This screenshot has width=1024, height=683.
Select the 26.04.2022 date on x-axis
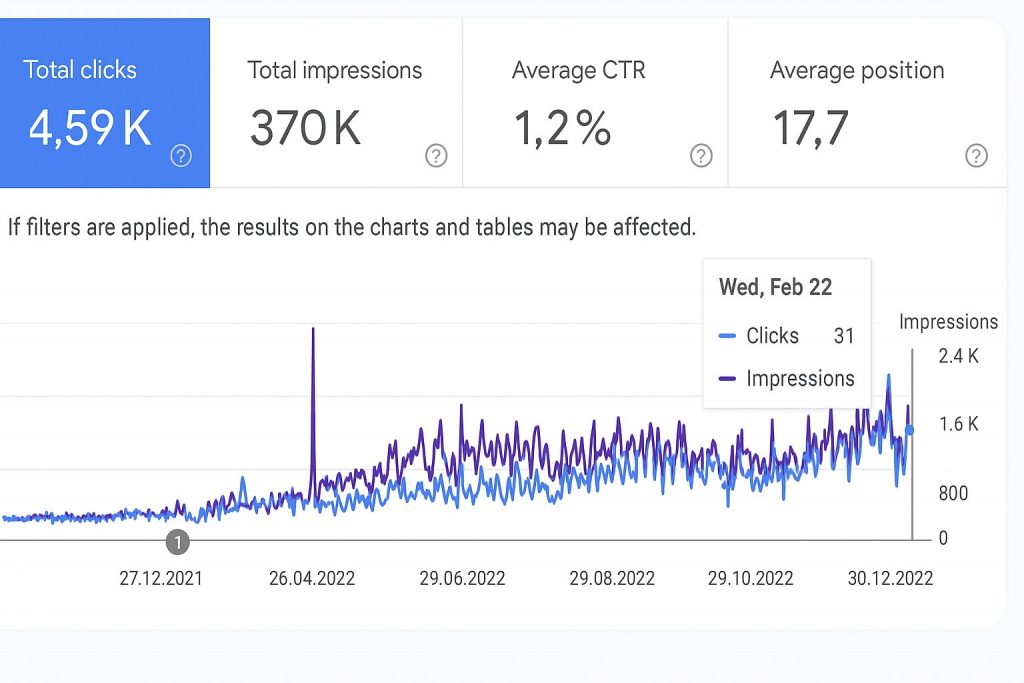pyautogui.click(x=312, y=579)
